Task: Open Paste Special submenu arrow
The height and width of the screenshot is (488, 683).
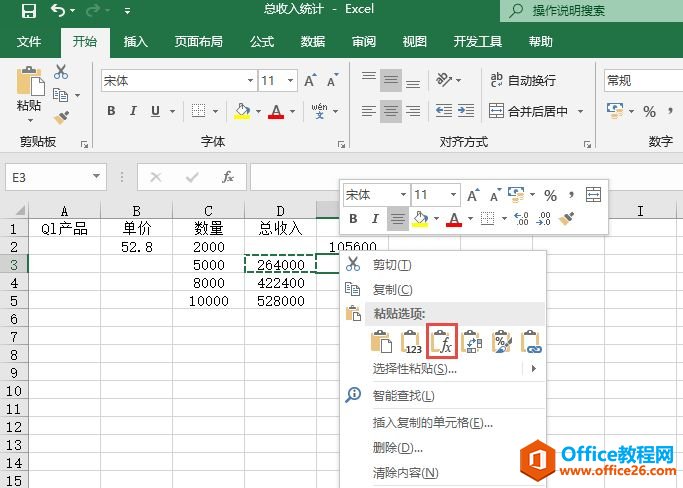Action: click(534, 369)
